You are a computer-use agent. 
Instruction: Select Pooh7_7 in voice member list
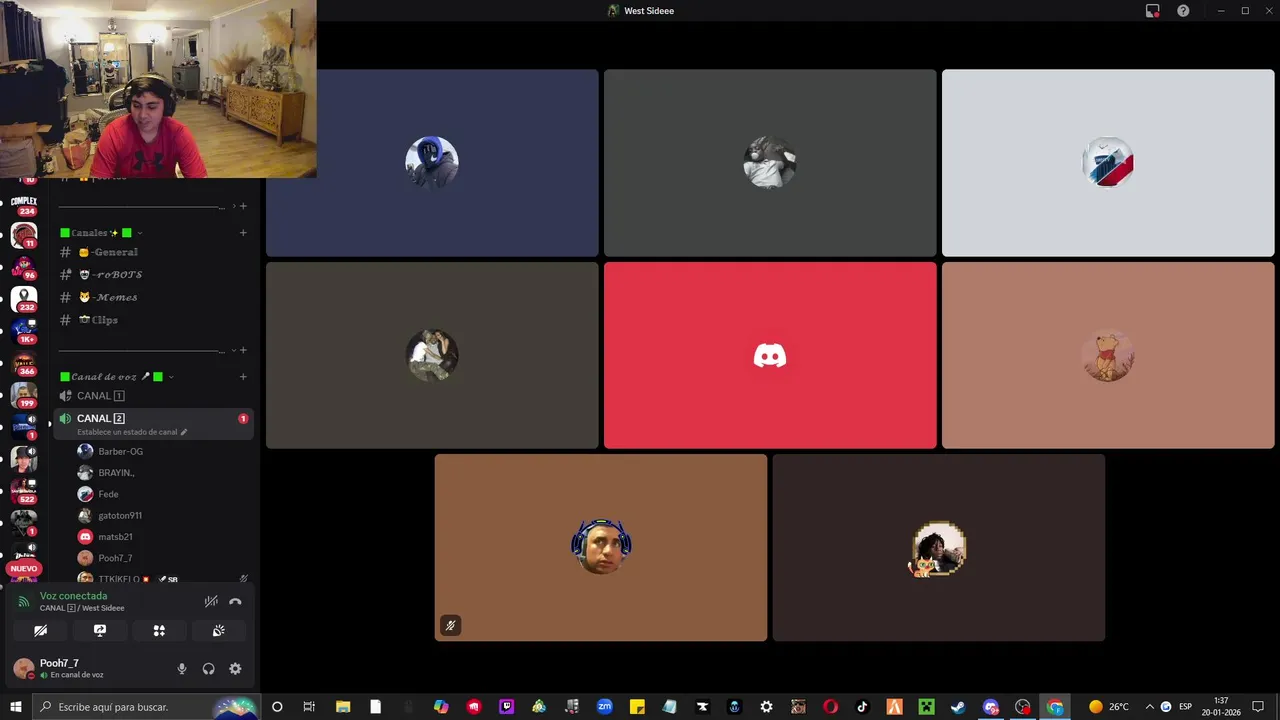pyautogui.click(x=163, y=558)
